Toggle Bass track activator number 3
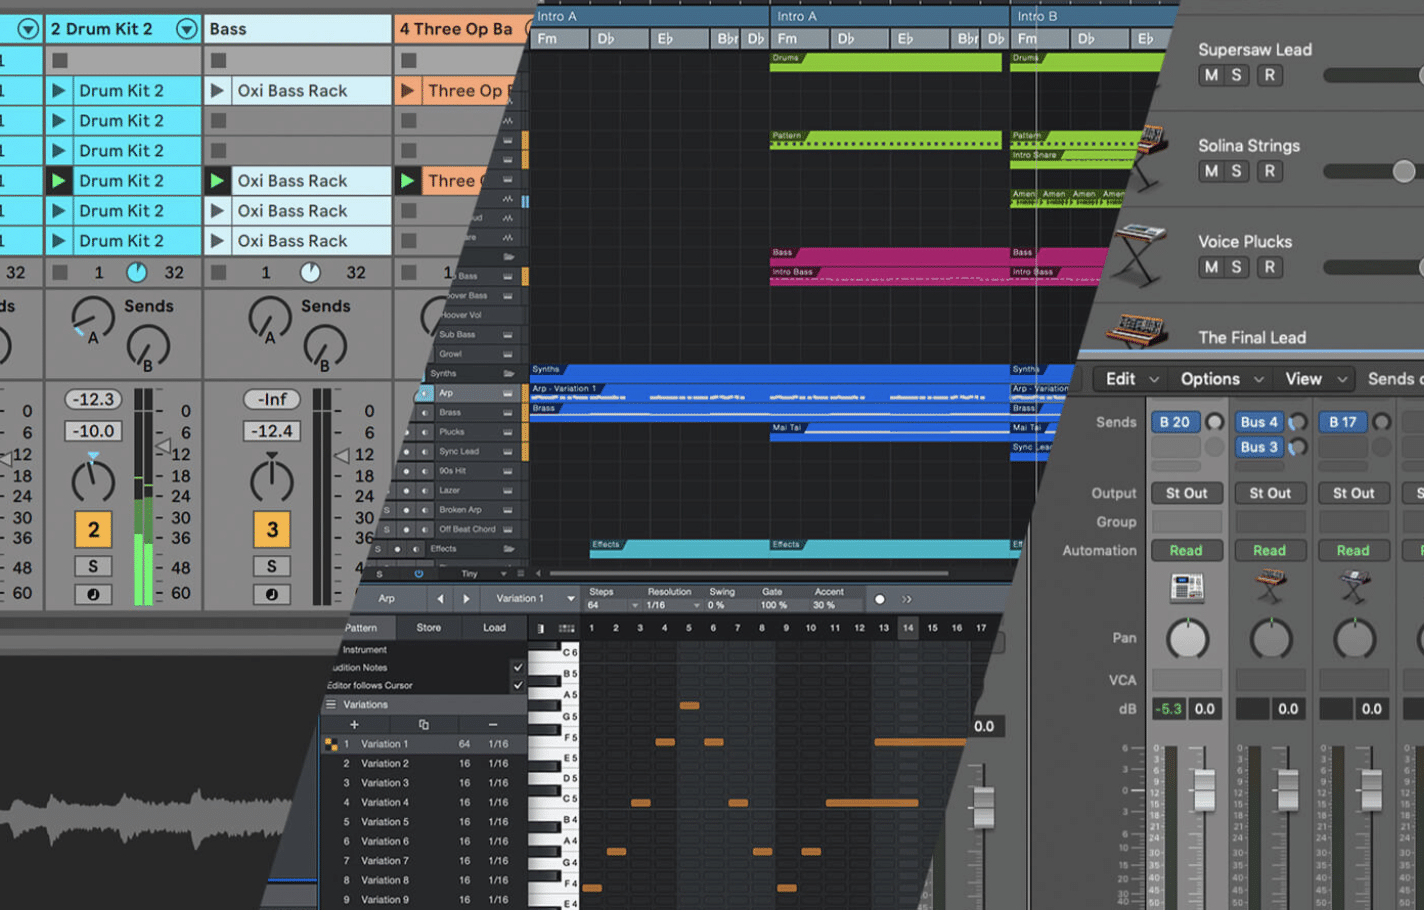The image size is (1424, 910). coord(271,530)
